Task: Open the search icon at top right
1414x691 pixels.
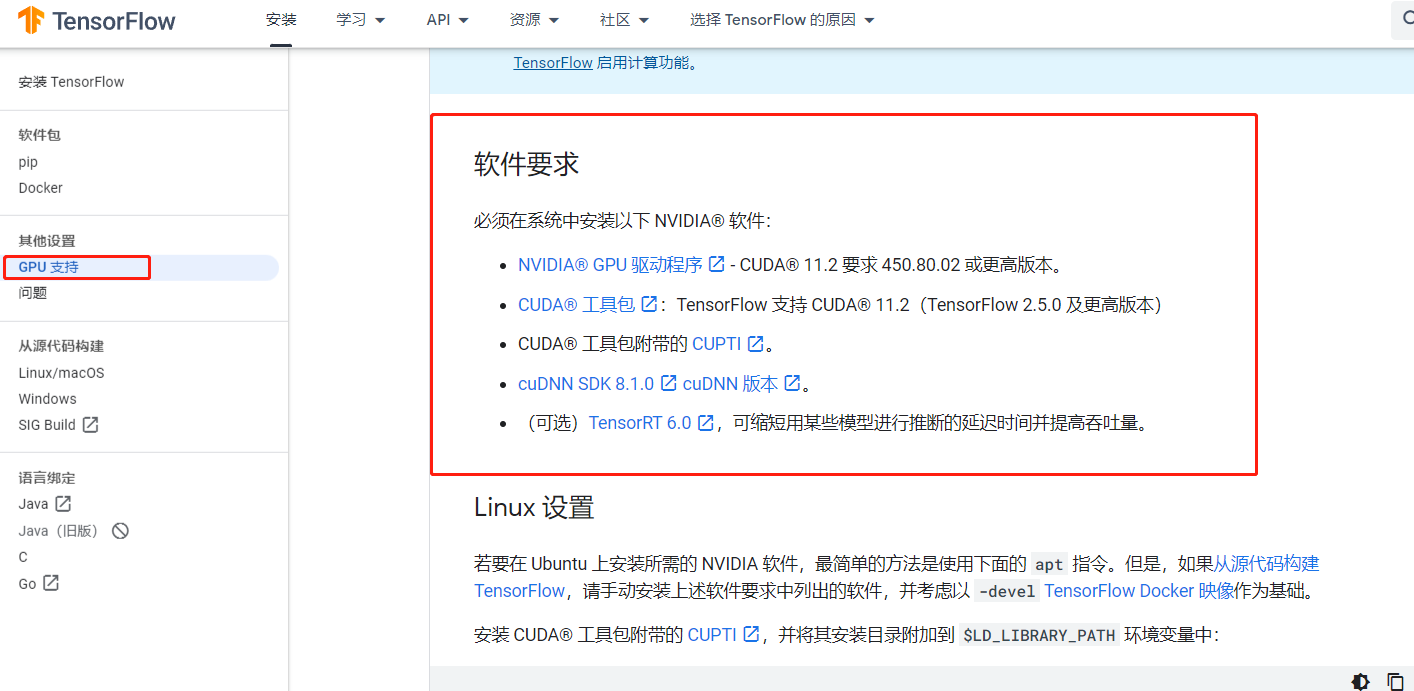Action: point(1405,20)
